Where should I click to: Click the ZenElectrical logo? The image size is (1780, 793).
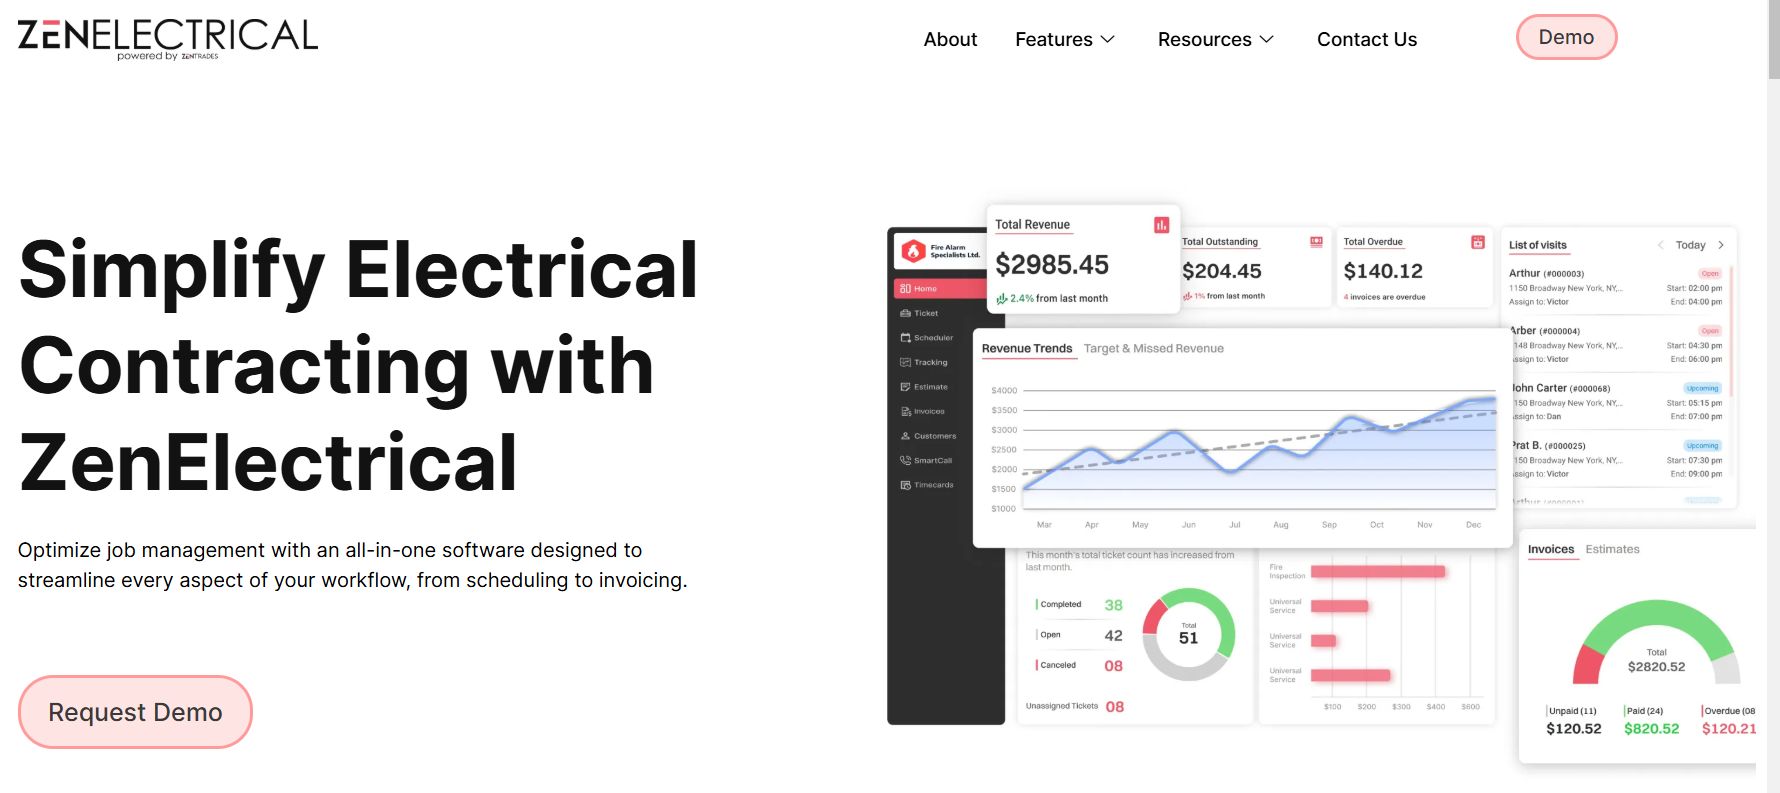168,39
